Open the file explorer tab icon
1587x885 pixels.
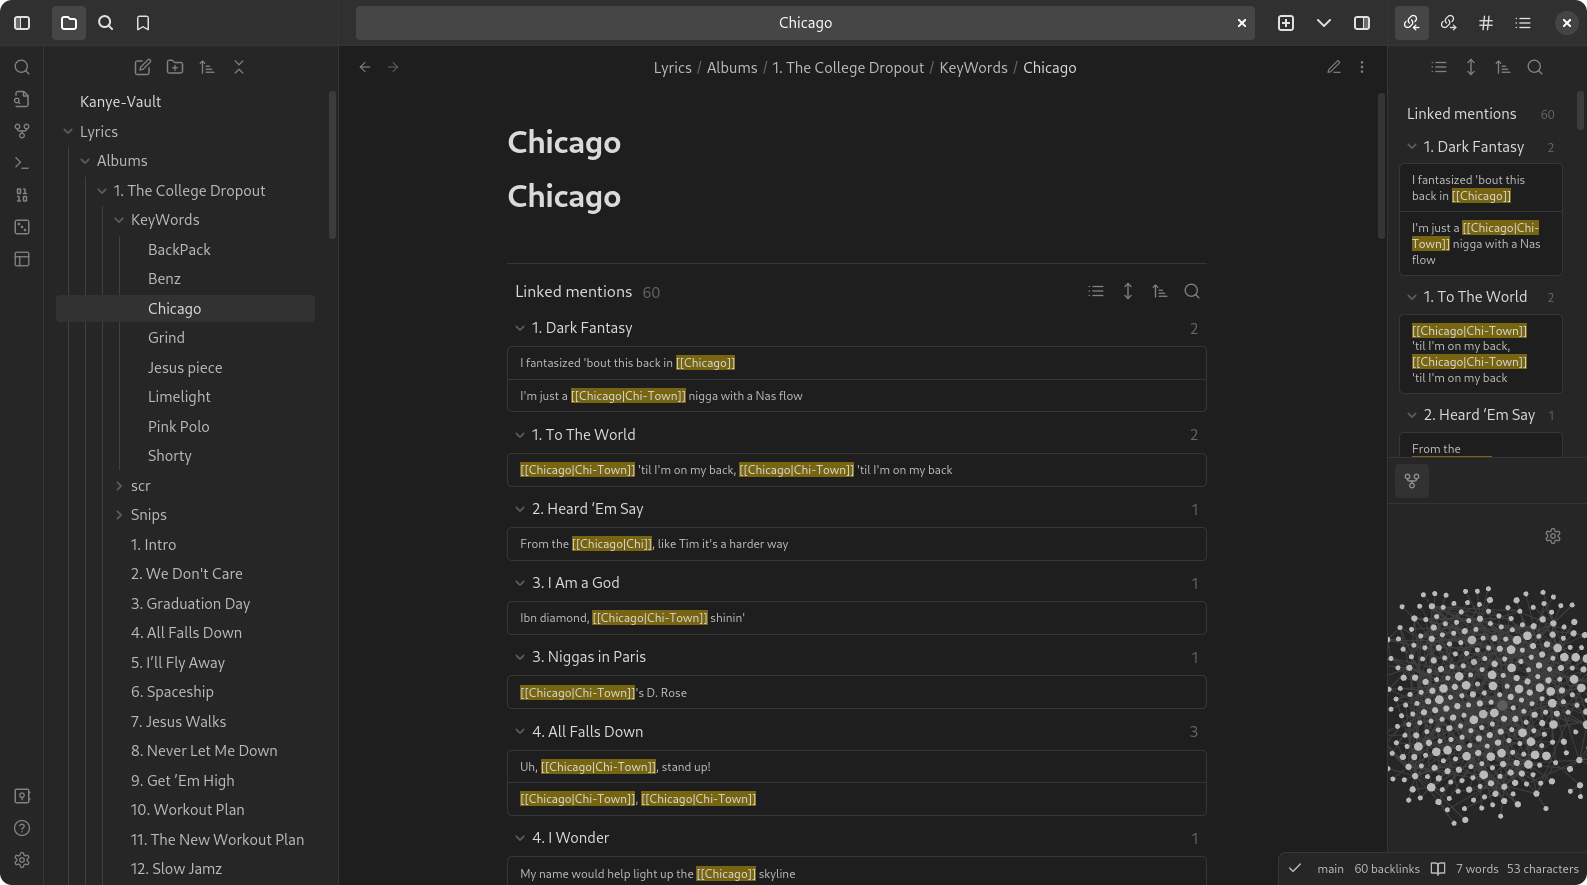point(69,23)
